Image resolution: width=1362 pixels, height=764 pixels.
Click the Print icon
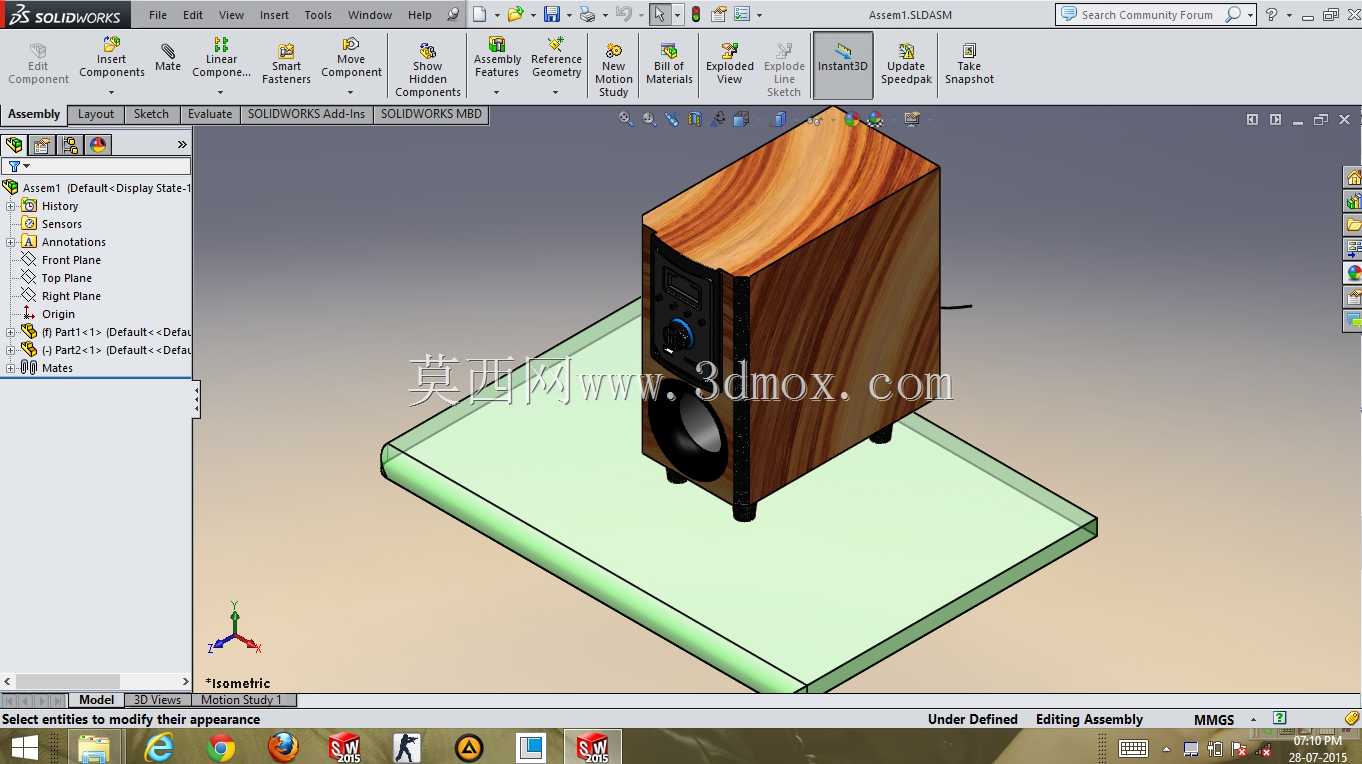click(x=587, y=14)
